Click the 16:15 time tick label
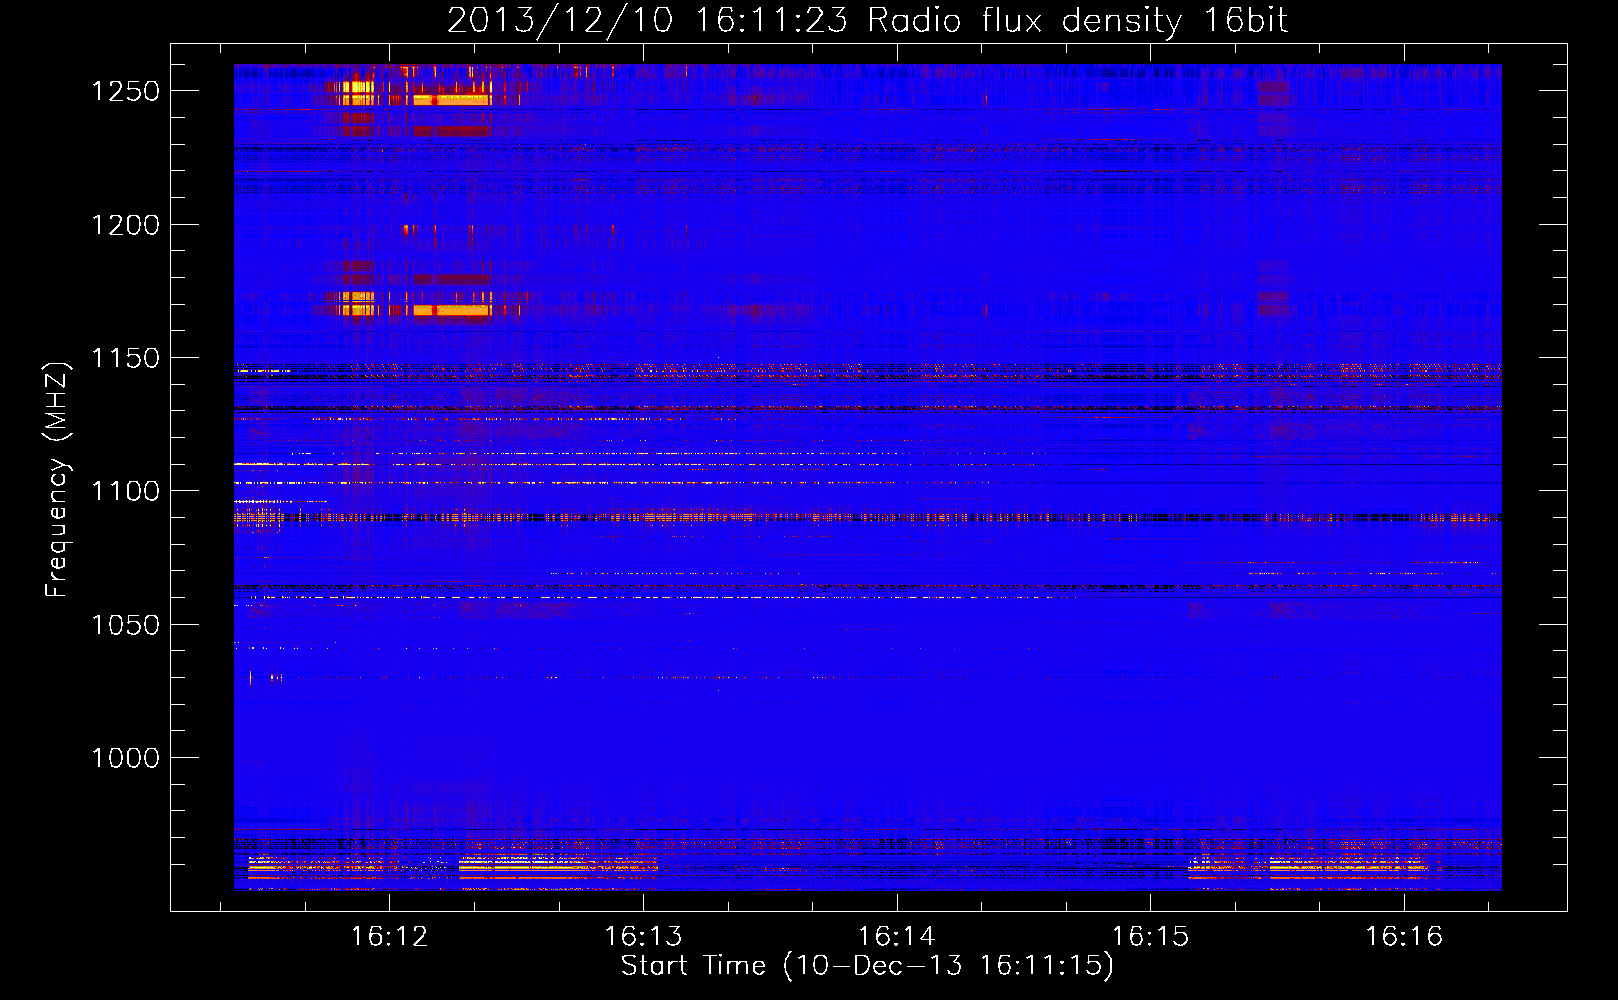 pyautogui.click(x=1151, y=937)
